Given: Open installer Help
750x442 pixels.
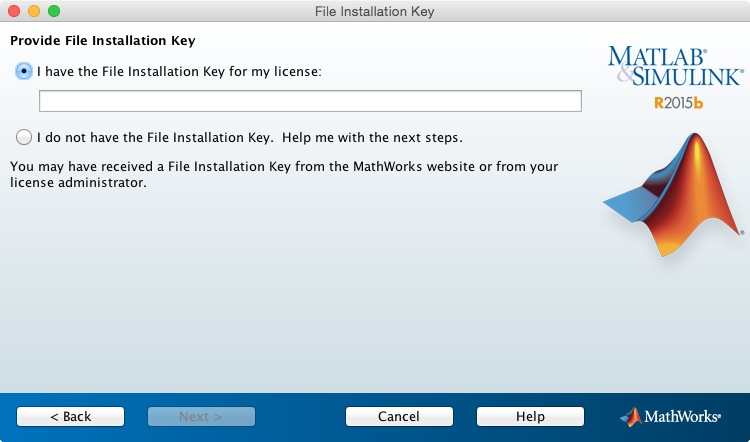Looking at the screenshot, I should (530, 416).
